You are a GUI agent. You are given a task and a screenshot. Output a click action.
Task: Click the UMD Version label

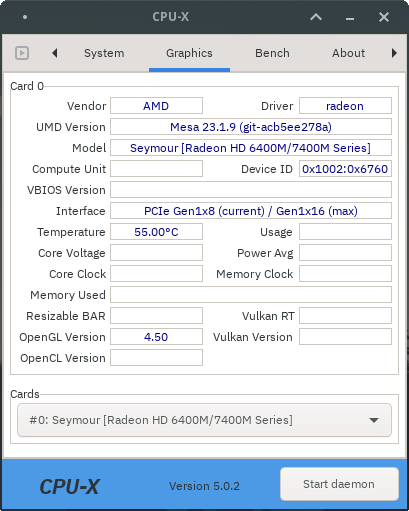point(71,127)
